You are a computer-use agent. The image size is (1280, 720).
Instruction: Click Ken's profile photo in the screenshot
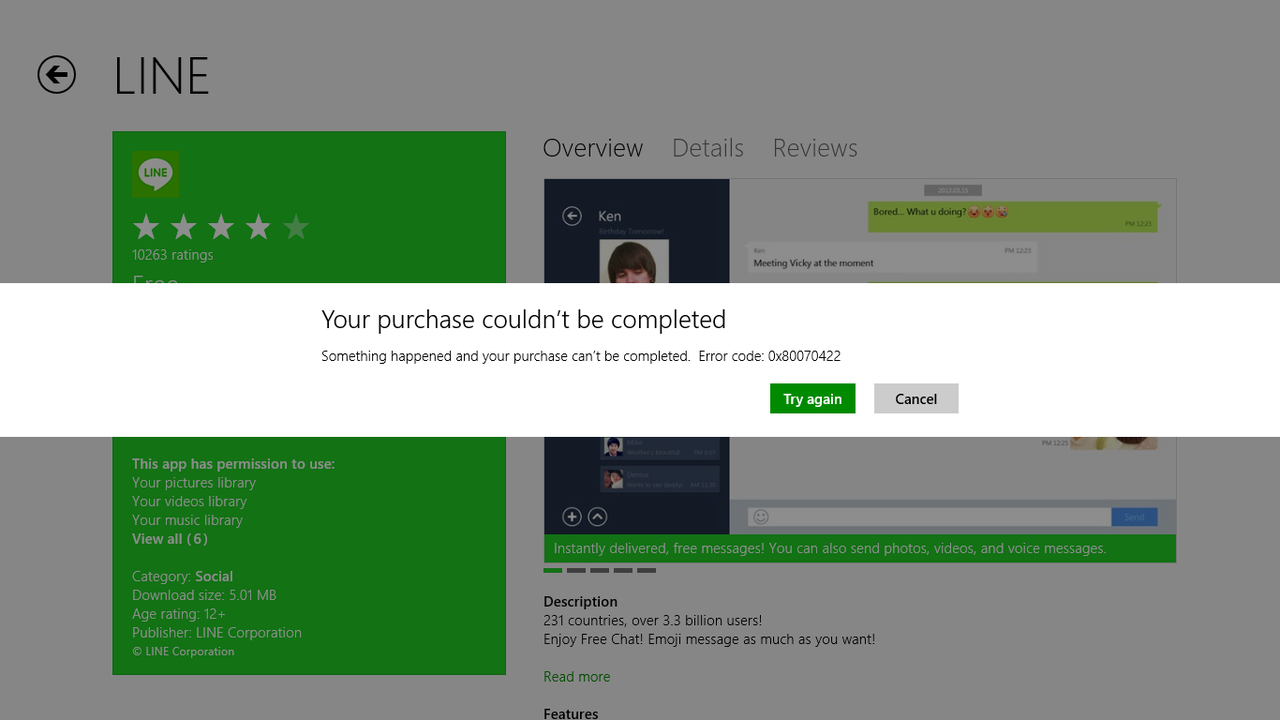click(x=634, y=262)
